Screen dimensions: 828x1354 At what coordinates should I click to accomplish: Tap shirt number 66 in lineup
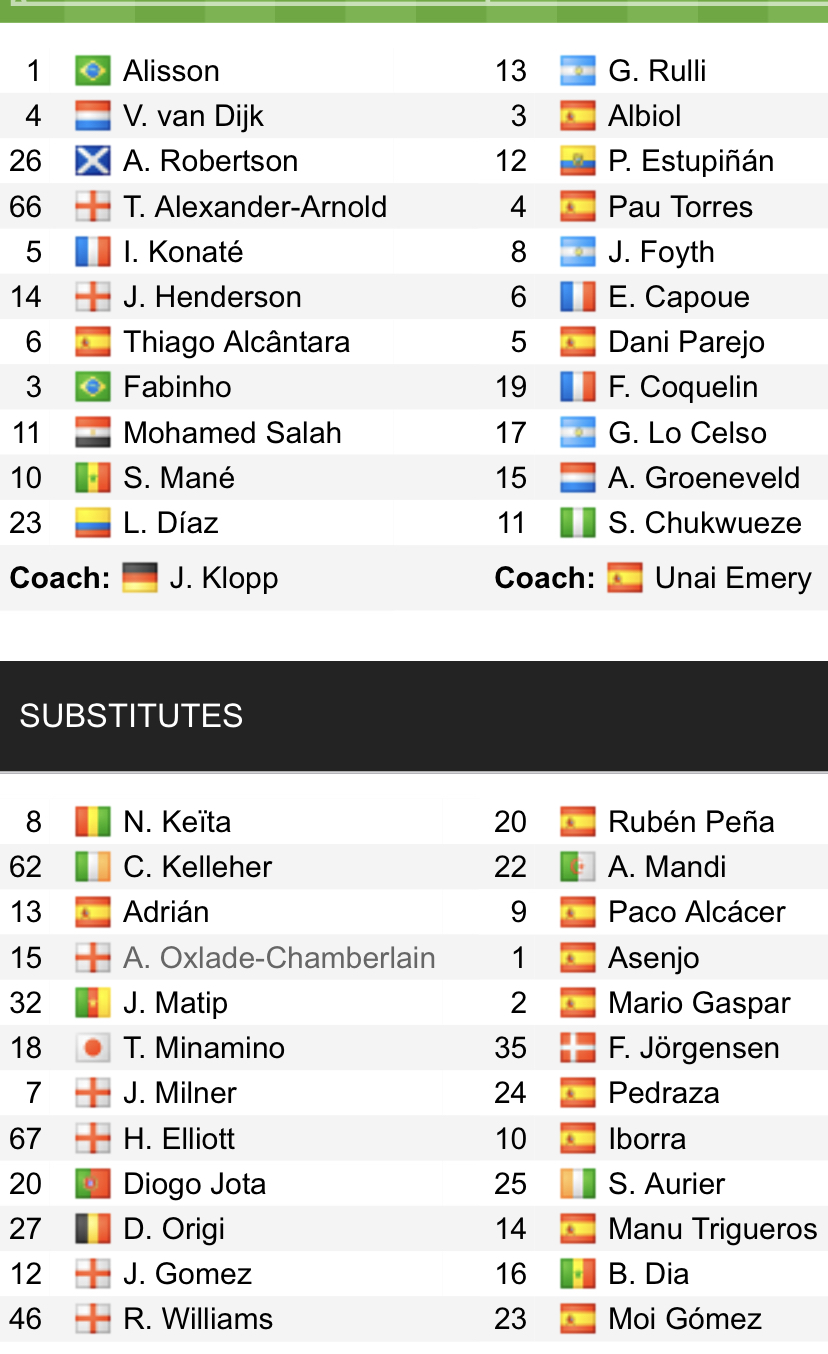point(26,207)
